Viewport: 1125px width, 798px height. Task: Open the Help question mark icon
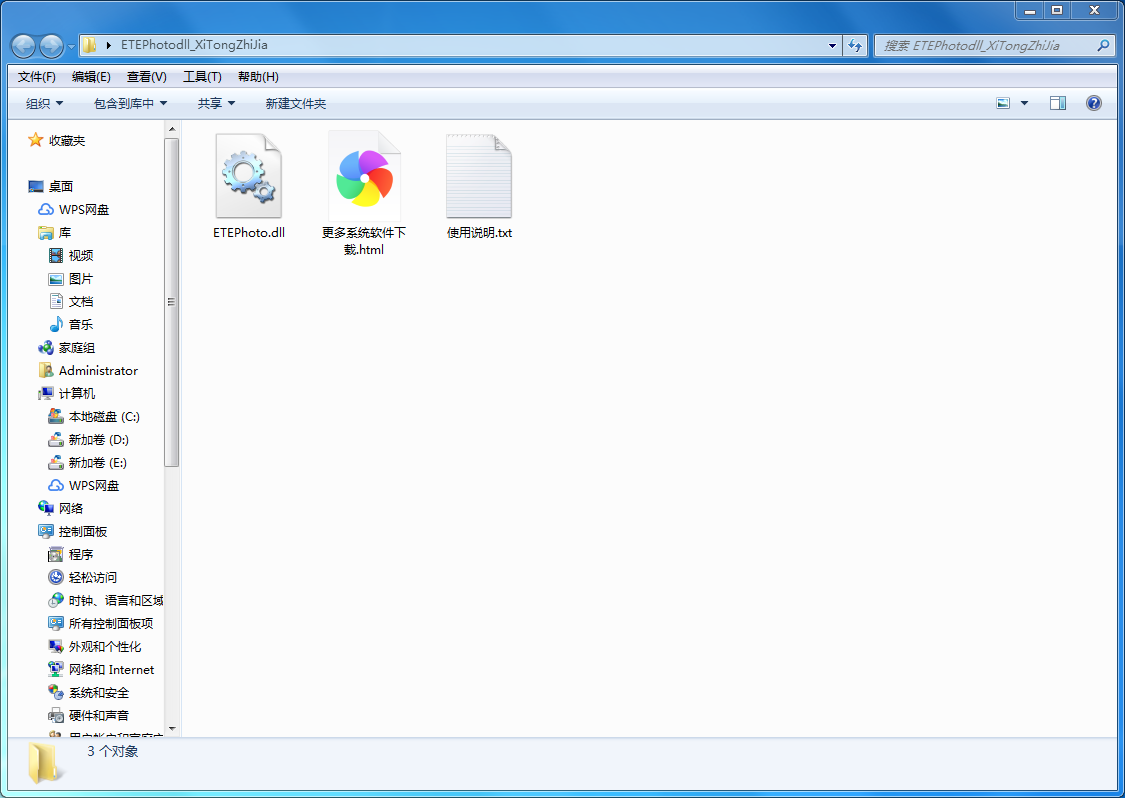(1093, 103)
